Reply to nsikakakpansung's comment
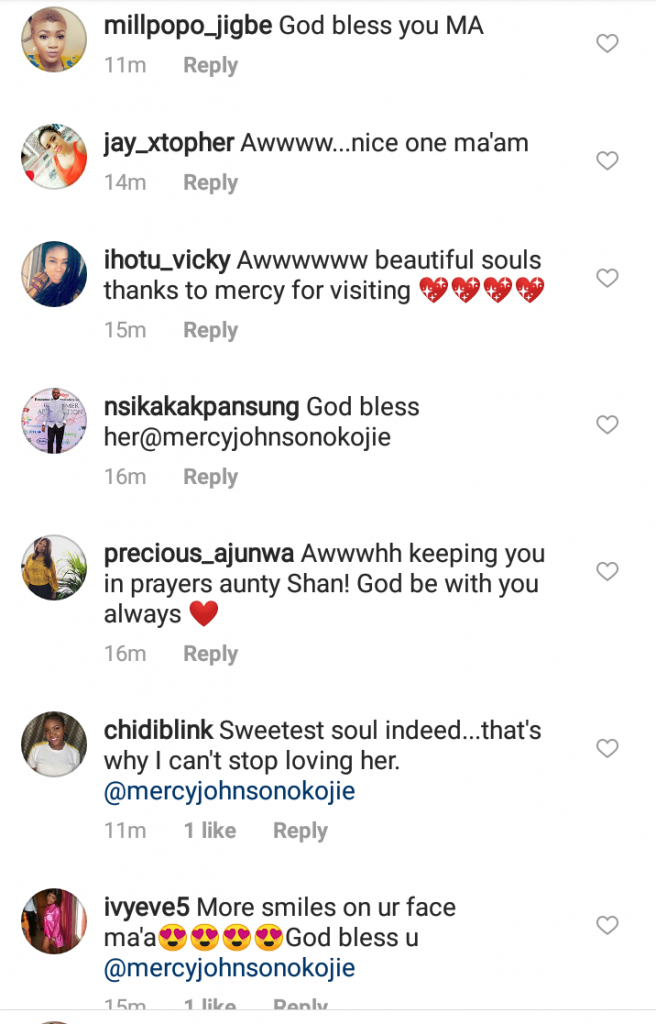 (210, 478)
